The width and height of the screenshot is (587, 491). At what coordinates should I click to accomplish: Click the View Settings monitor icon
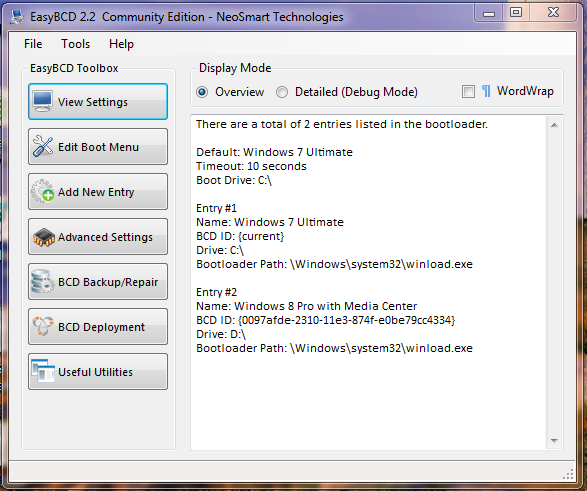pyautogui.click(x=42, y=101)
